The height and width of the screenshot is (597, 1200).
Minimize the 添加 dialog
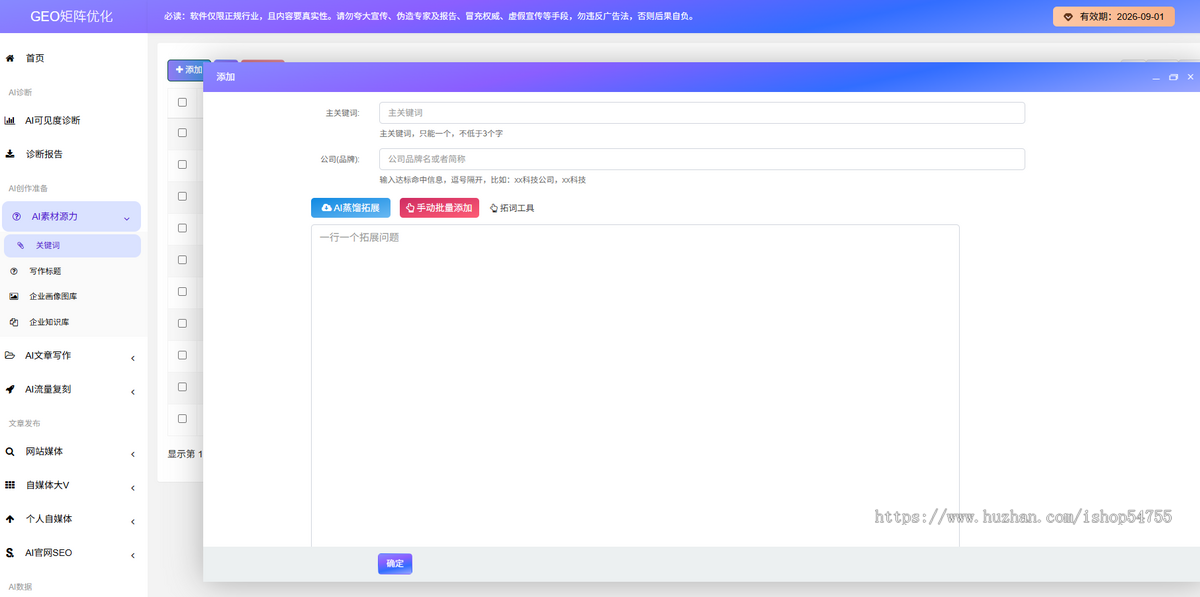pyautogui.click(x=1156, y=77)
